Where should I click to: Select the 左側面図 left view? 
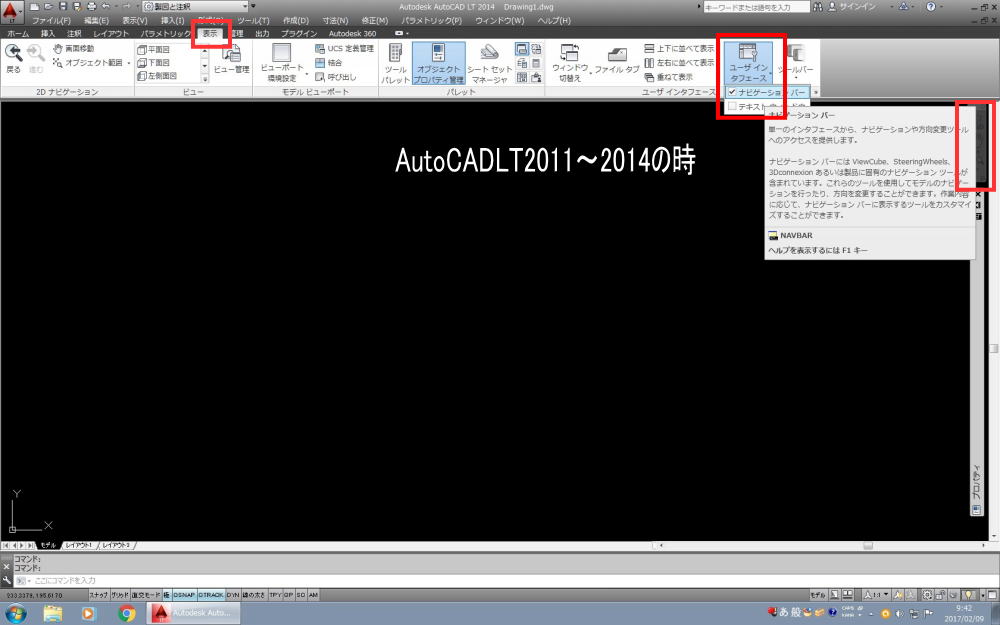click(x=158, y=76)
